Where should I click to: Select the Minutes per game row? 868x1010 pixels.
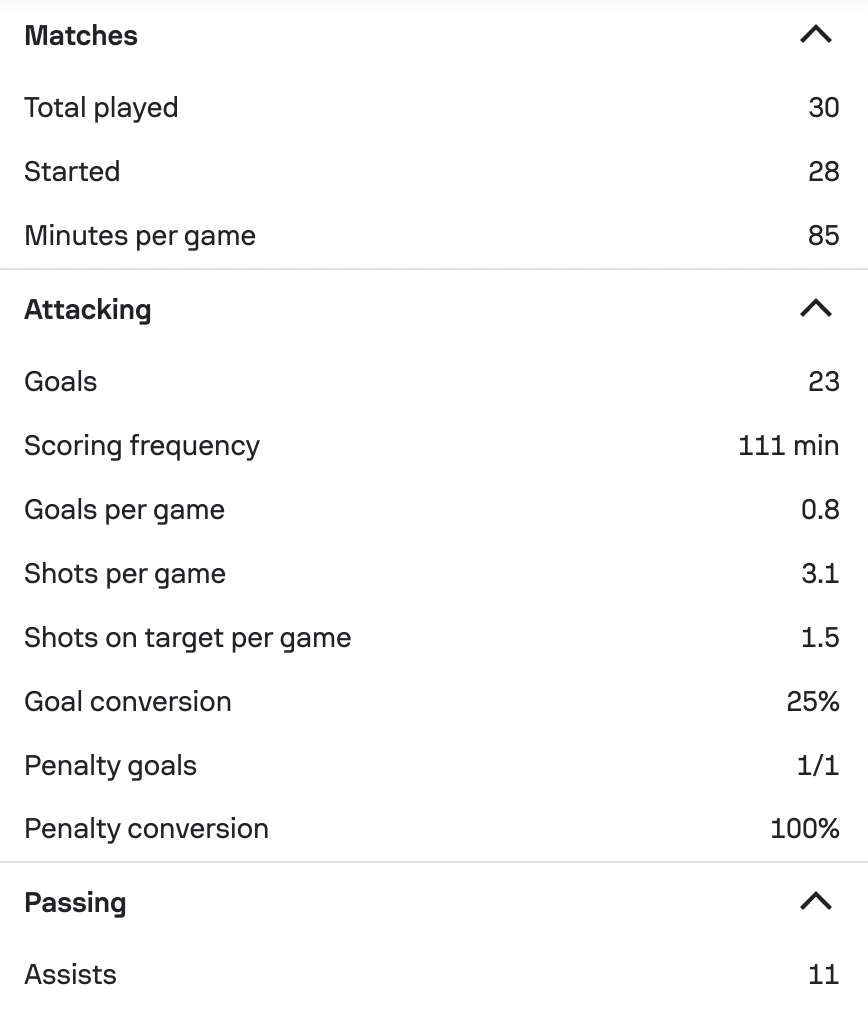pyautogui.click(x=434, y=236)
